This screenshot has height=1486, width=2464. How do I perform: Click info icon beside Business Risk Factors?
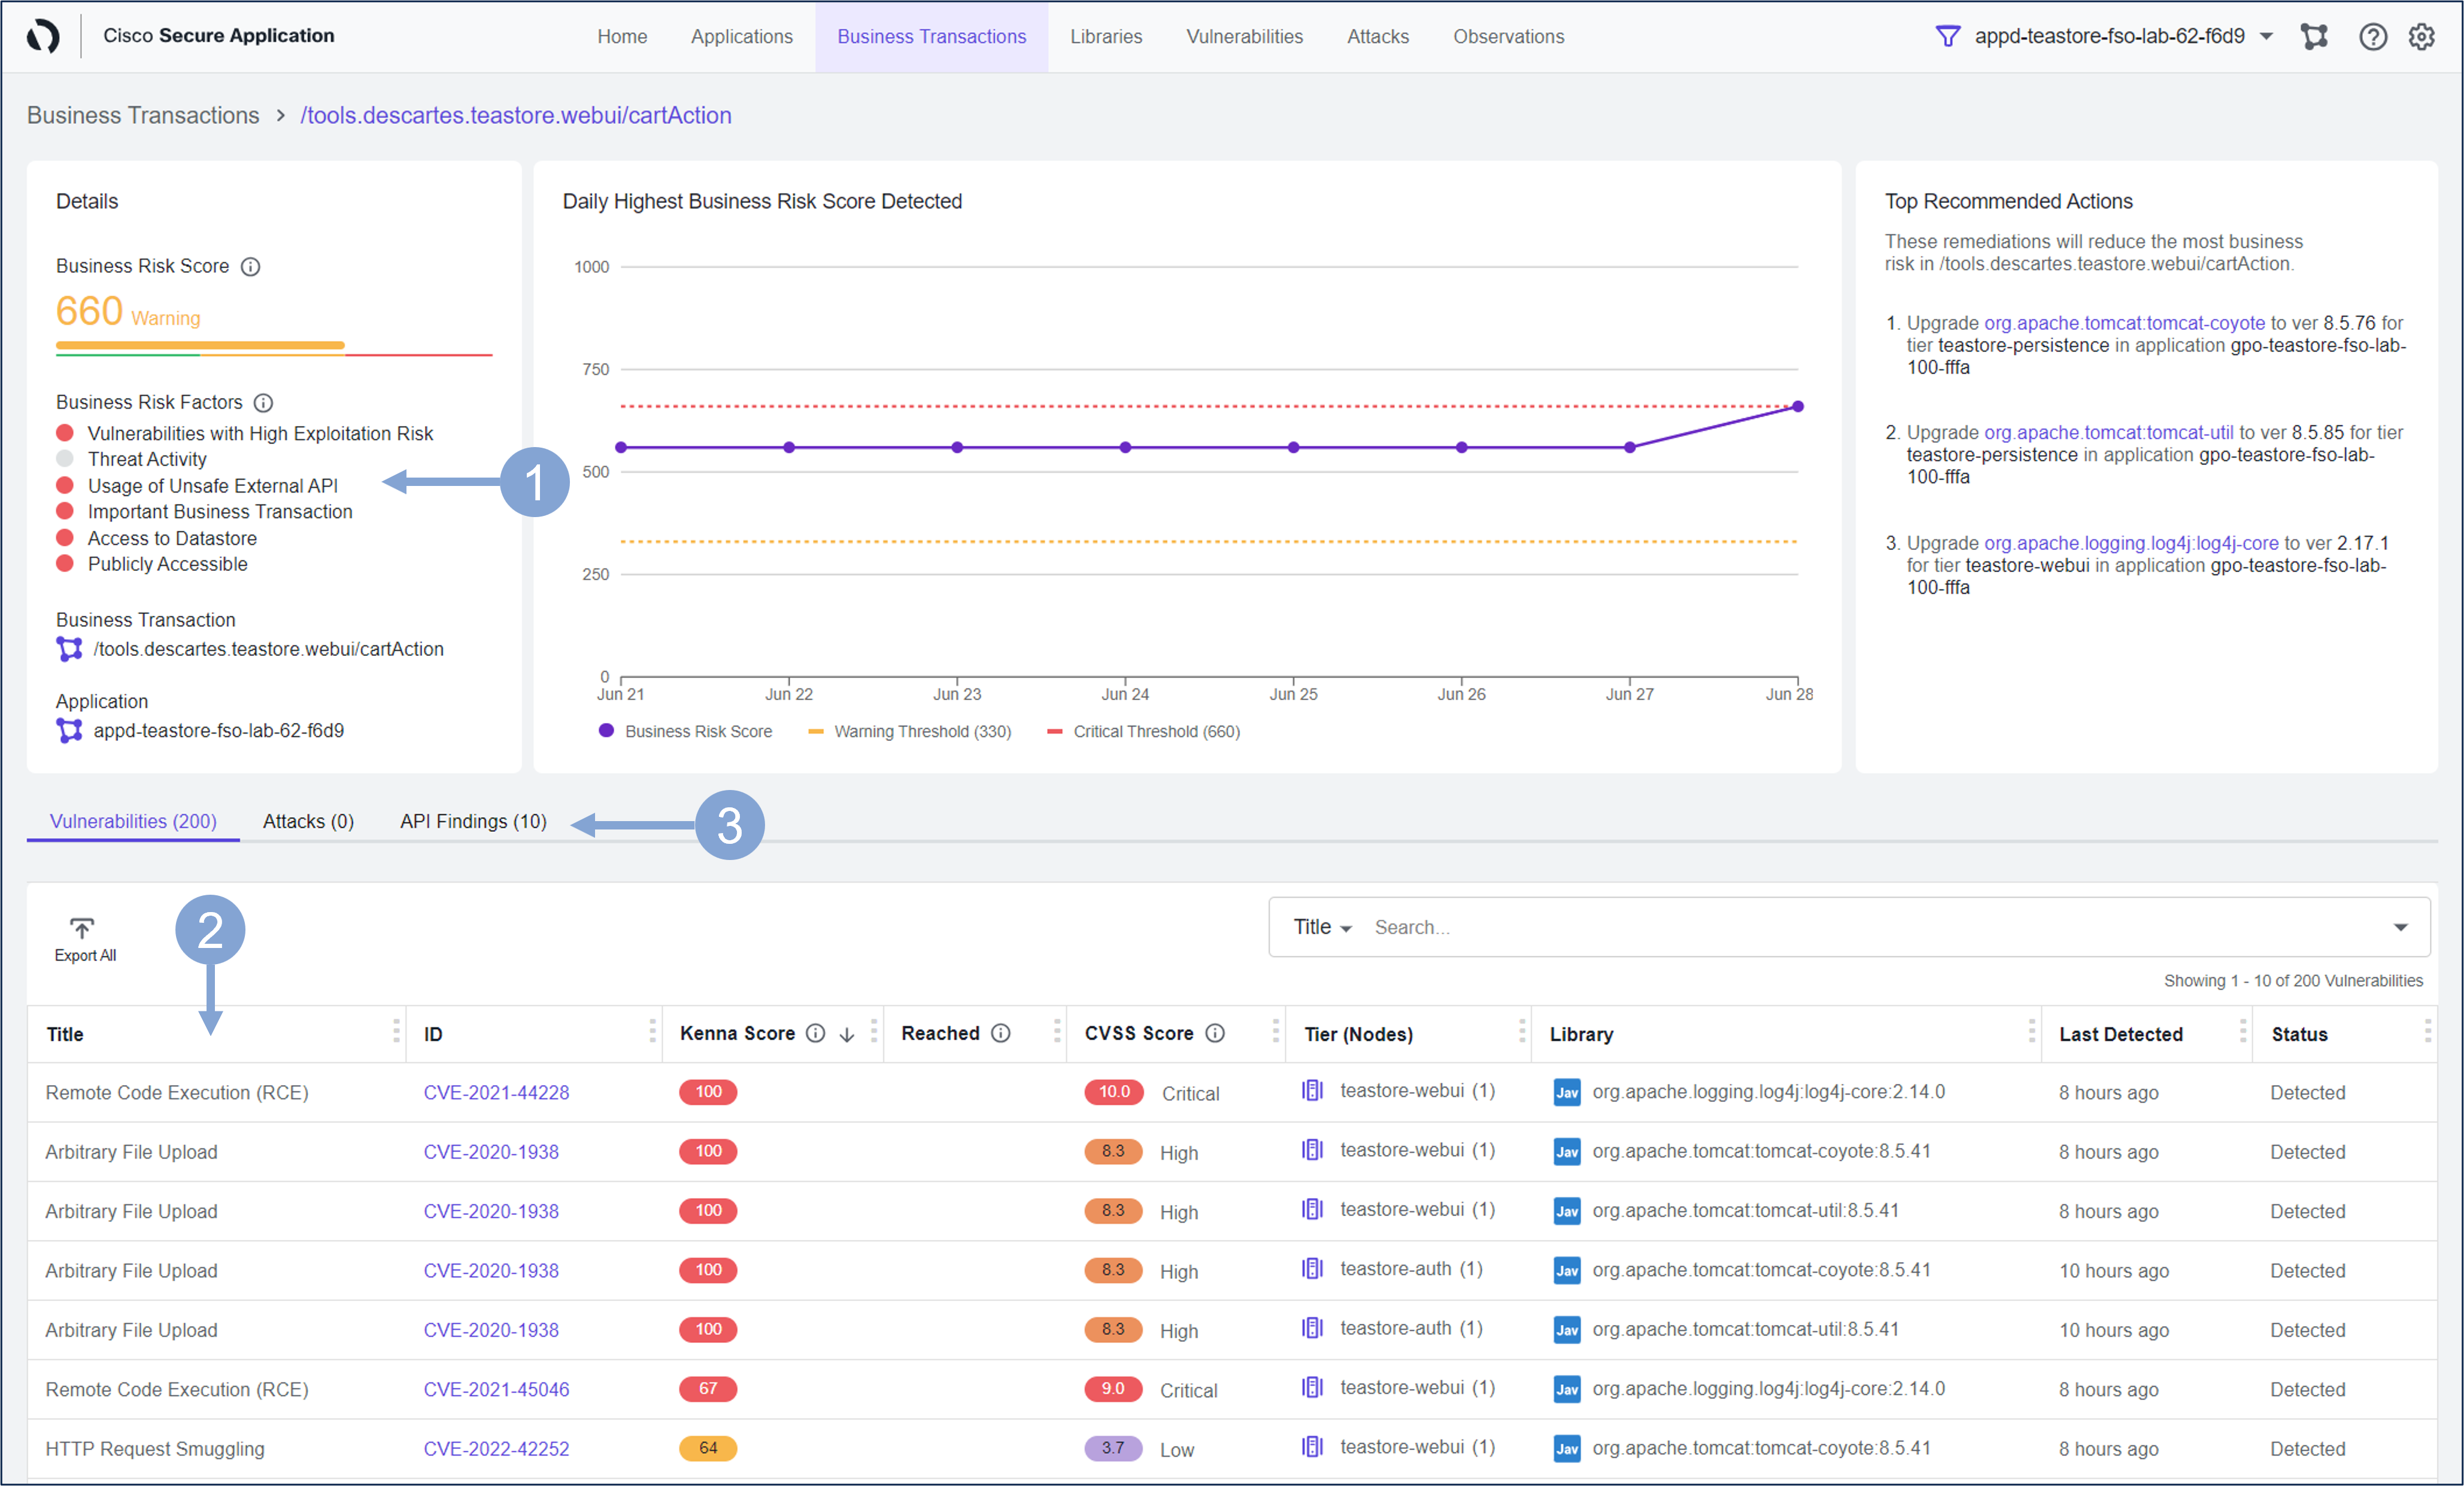263,403
